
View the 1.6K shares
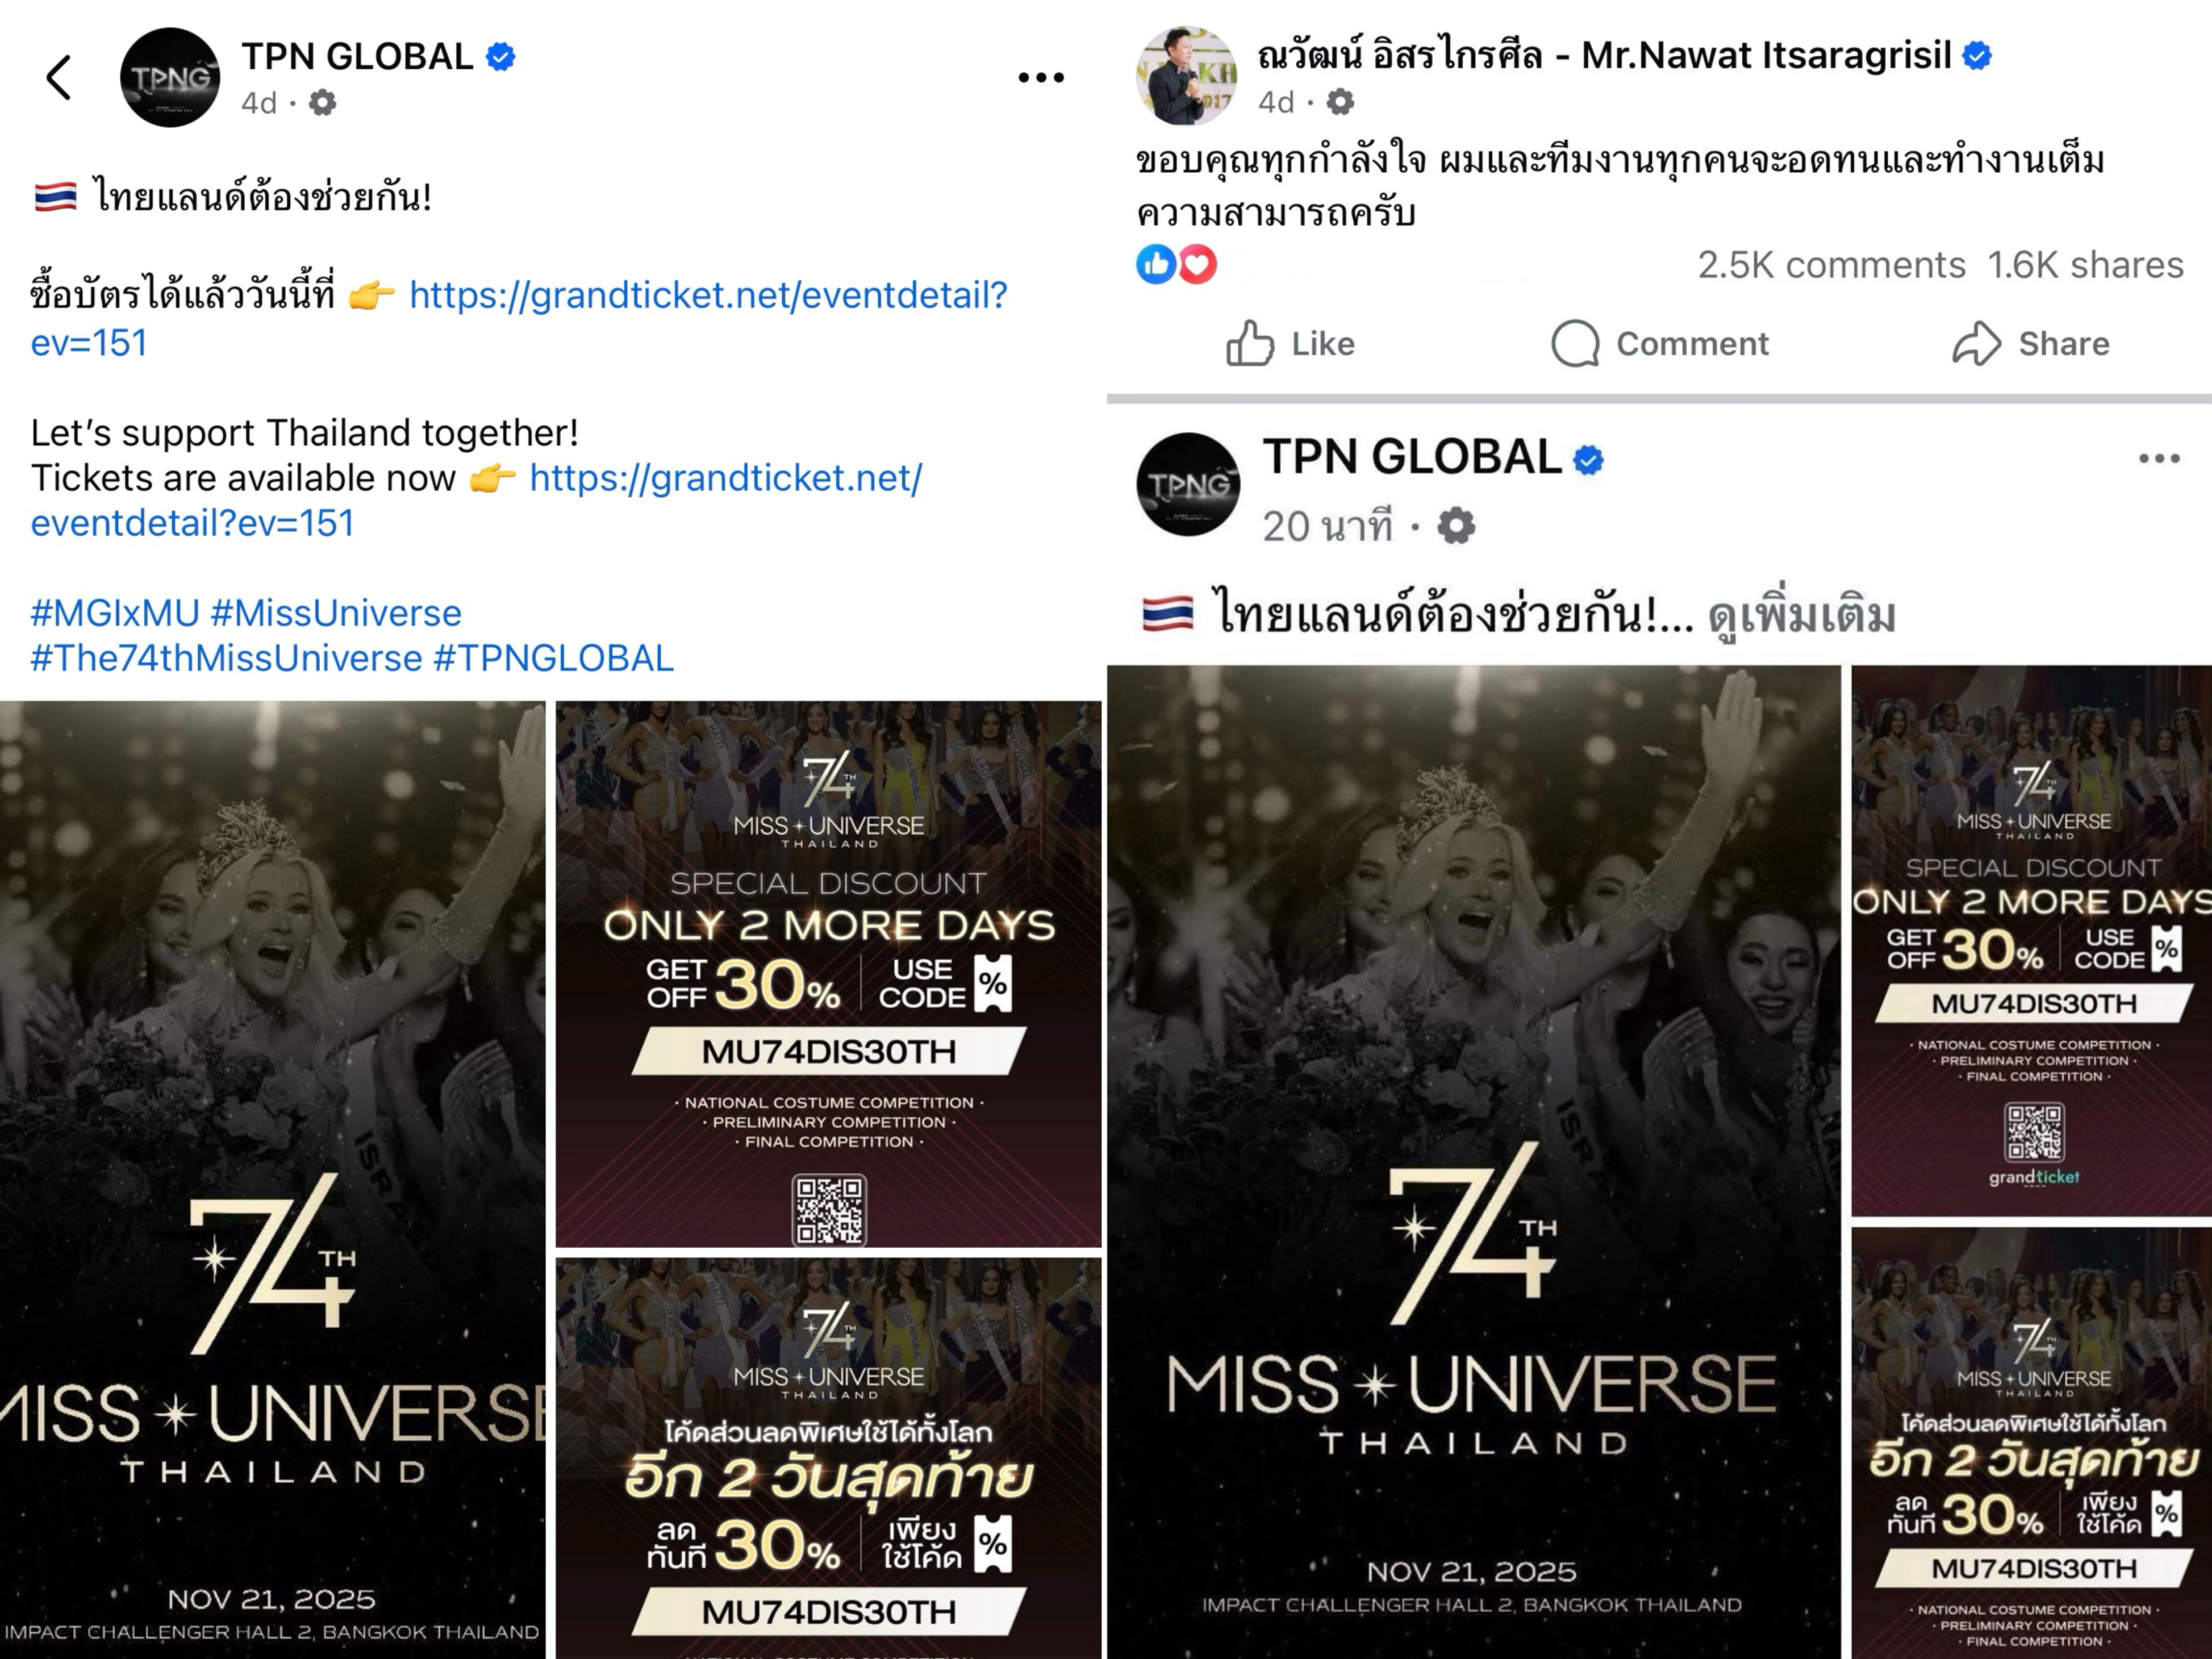pyautogui.click(x=2085, y=264)
